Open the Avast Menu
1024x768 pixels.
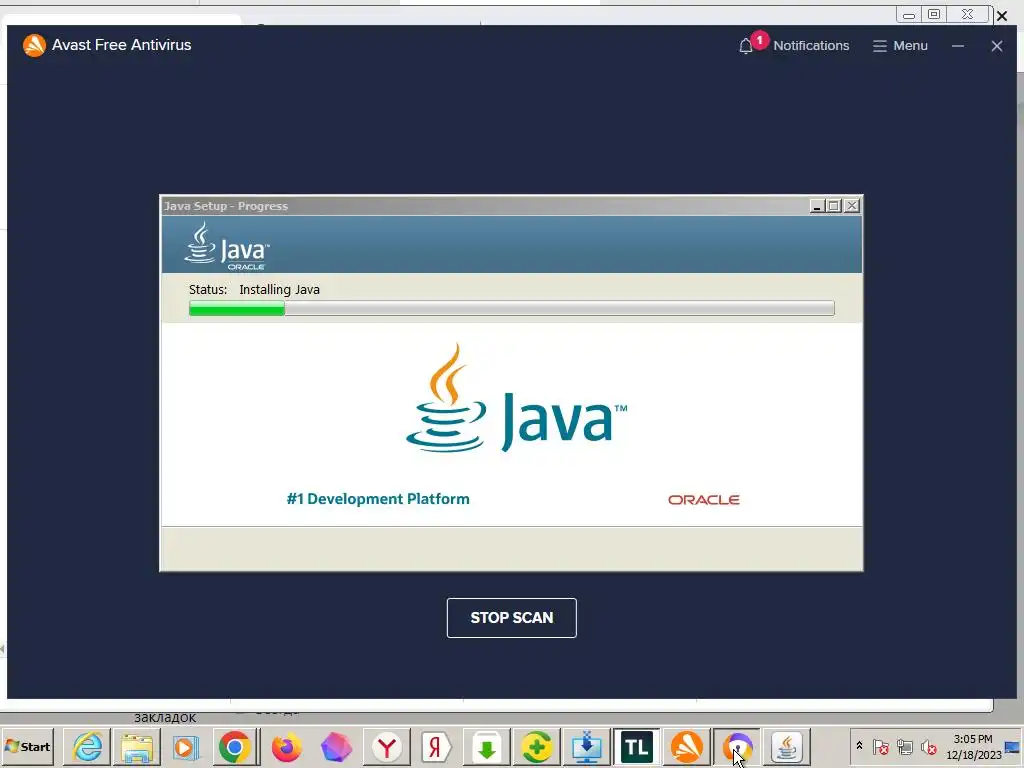tap(900, 46)
